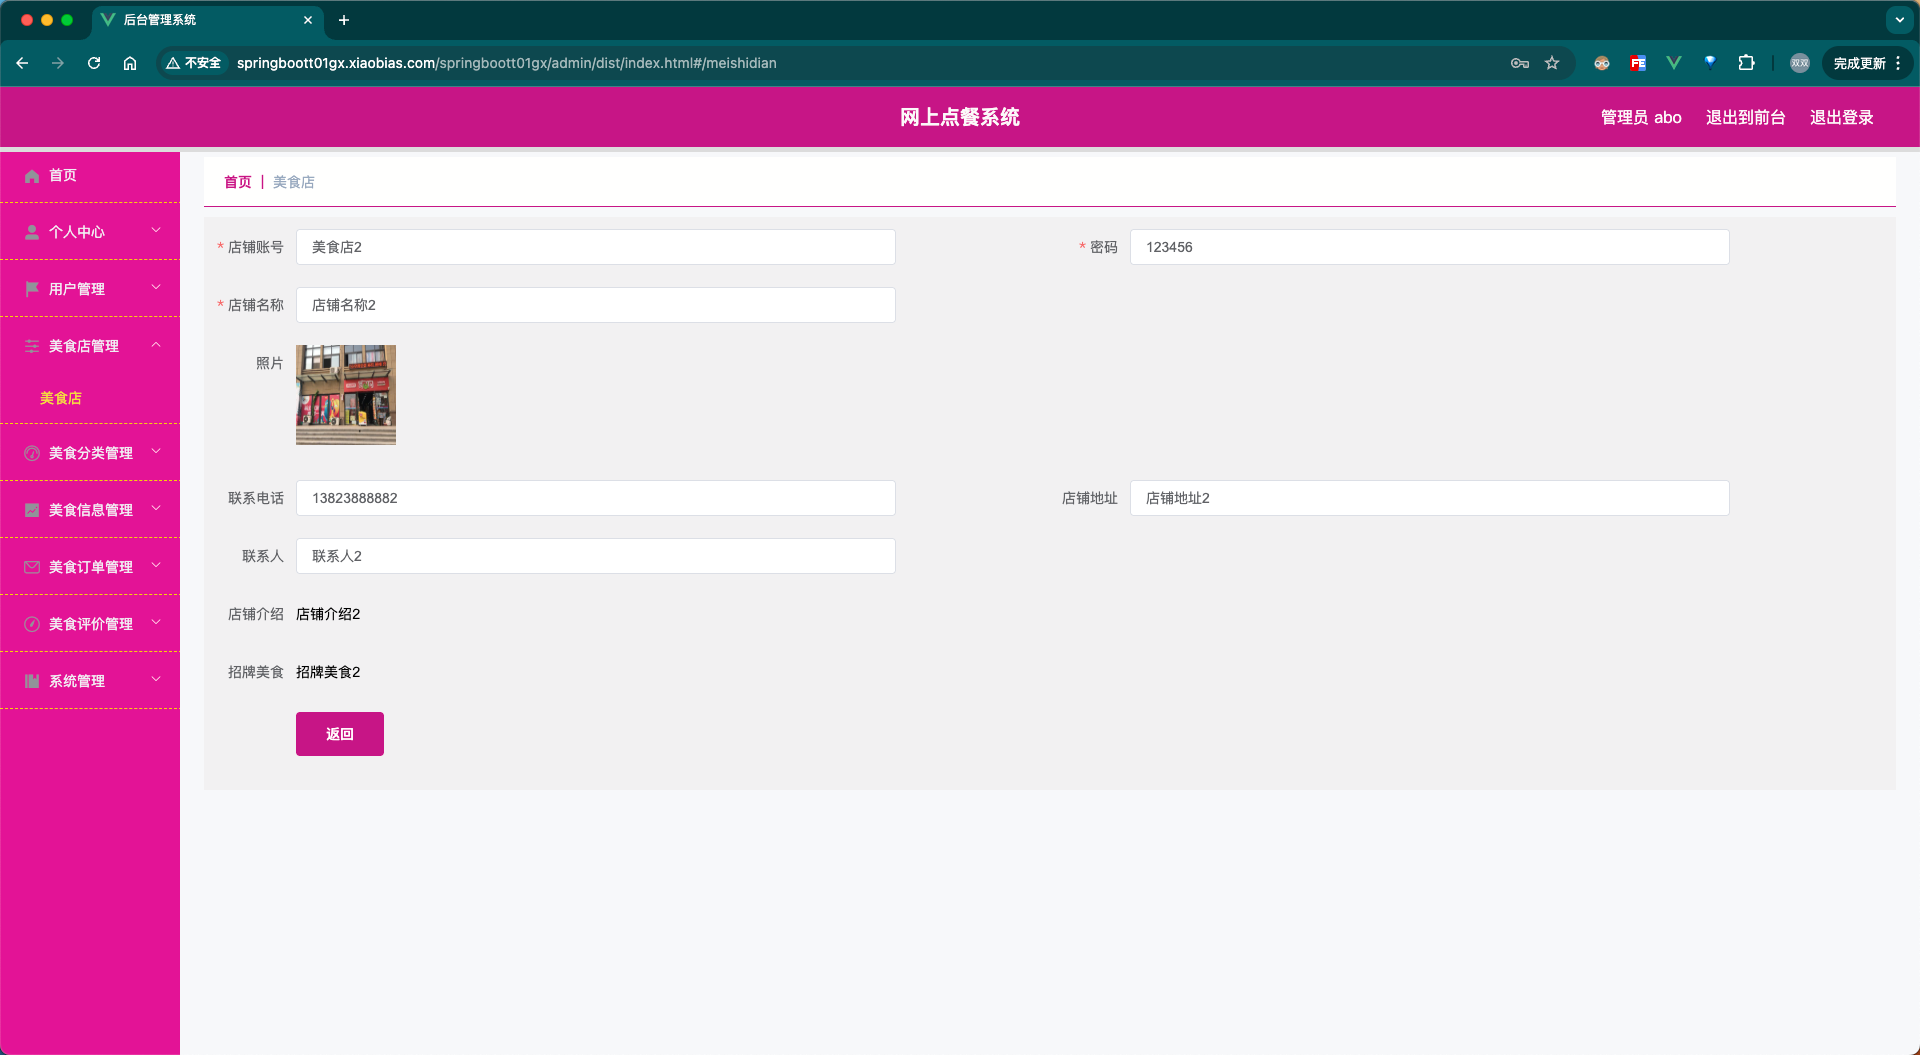Collapse the 美食店管理 menu chevron
Screen dimensions: 1920x1055
[156, 345]
